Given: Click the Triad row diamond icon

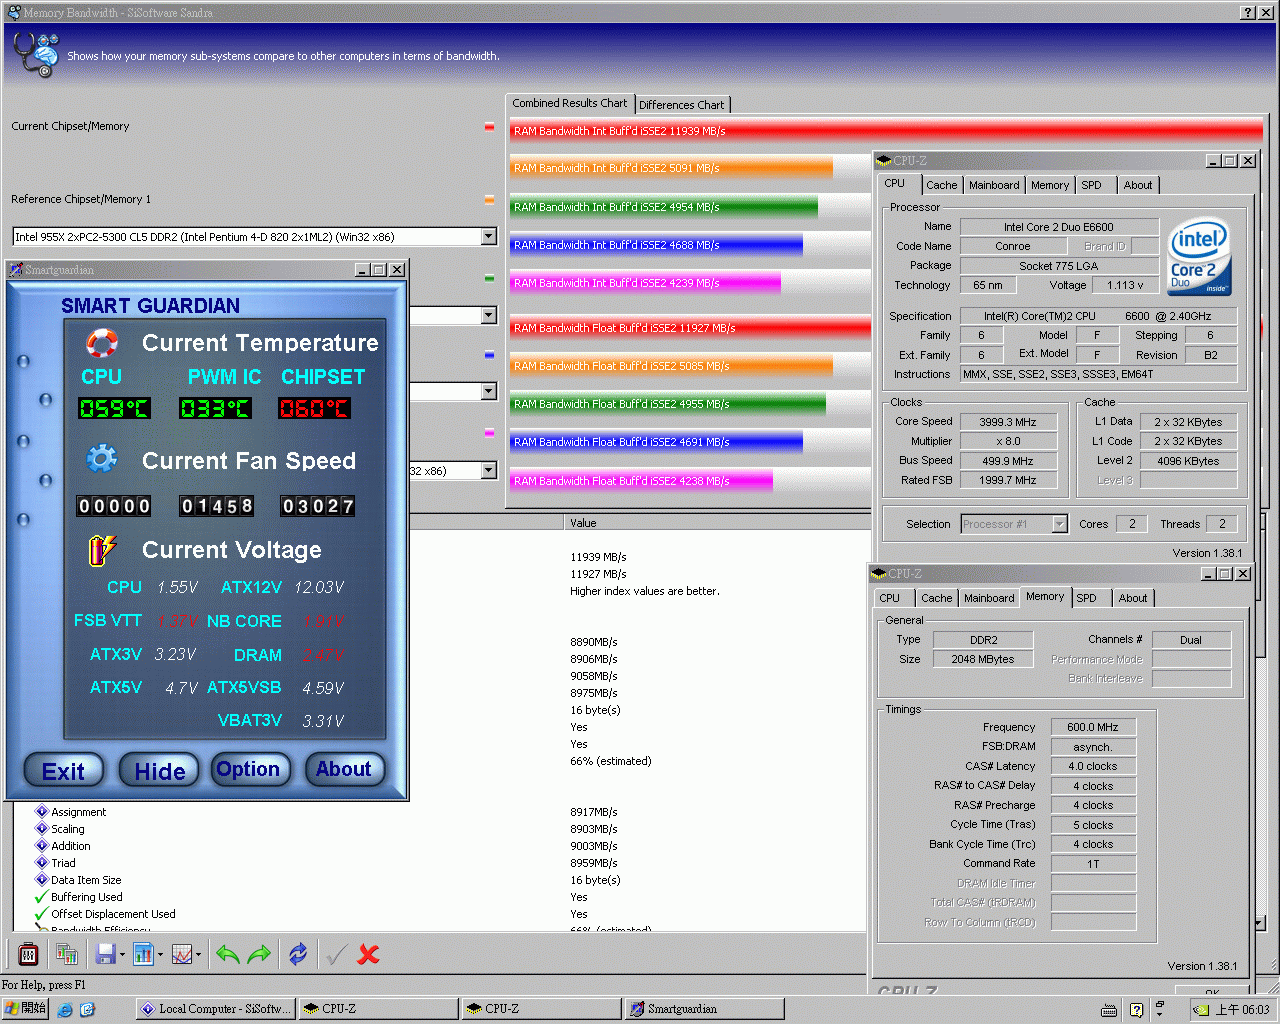Looking at the screenshot, I should pyautogui.click(x=42, y=862).
